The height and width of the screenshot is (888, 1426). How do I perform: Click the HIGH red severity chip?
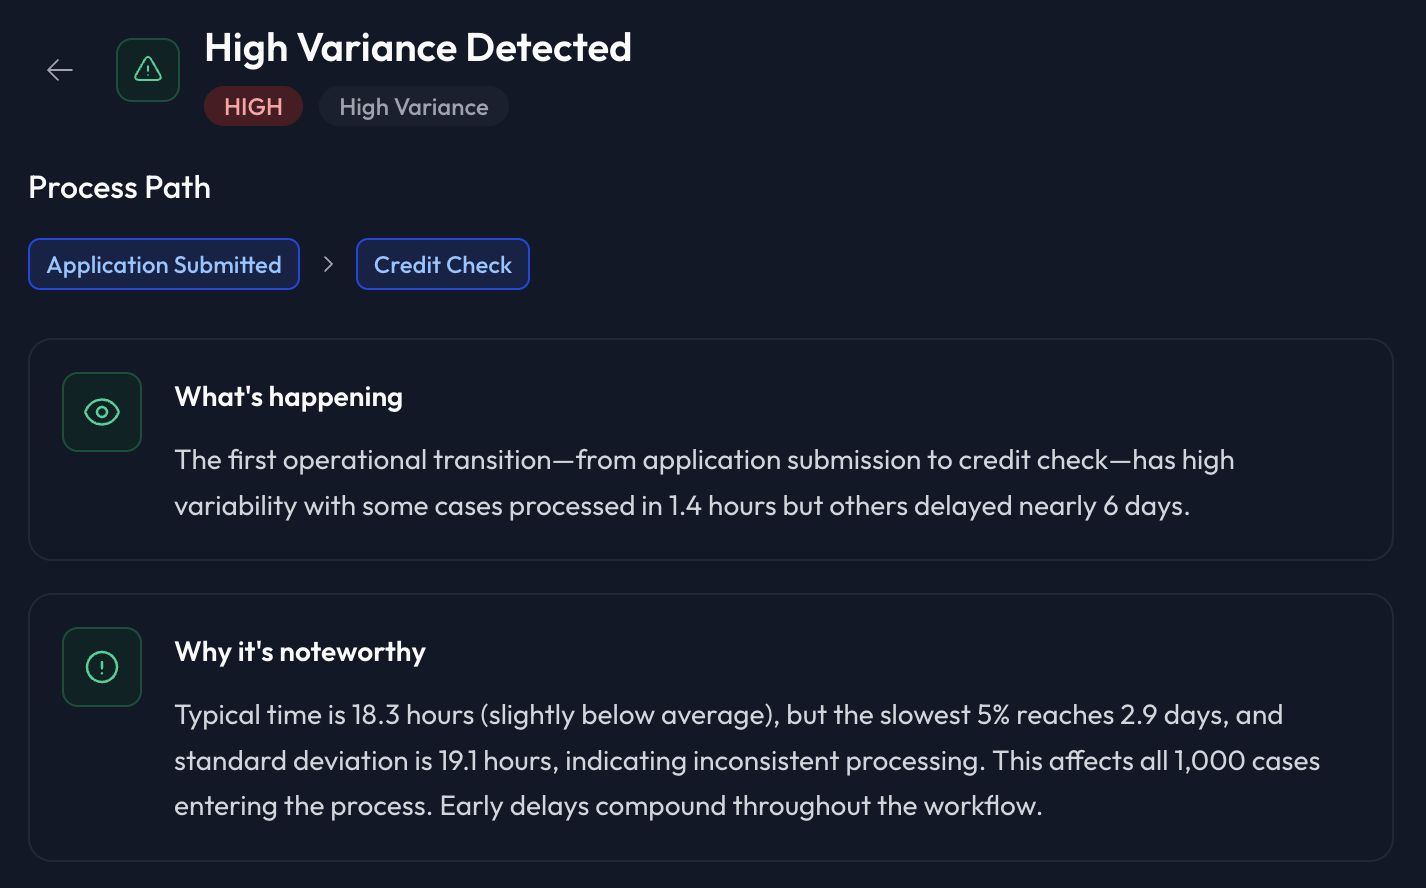tap(253, 106)
